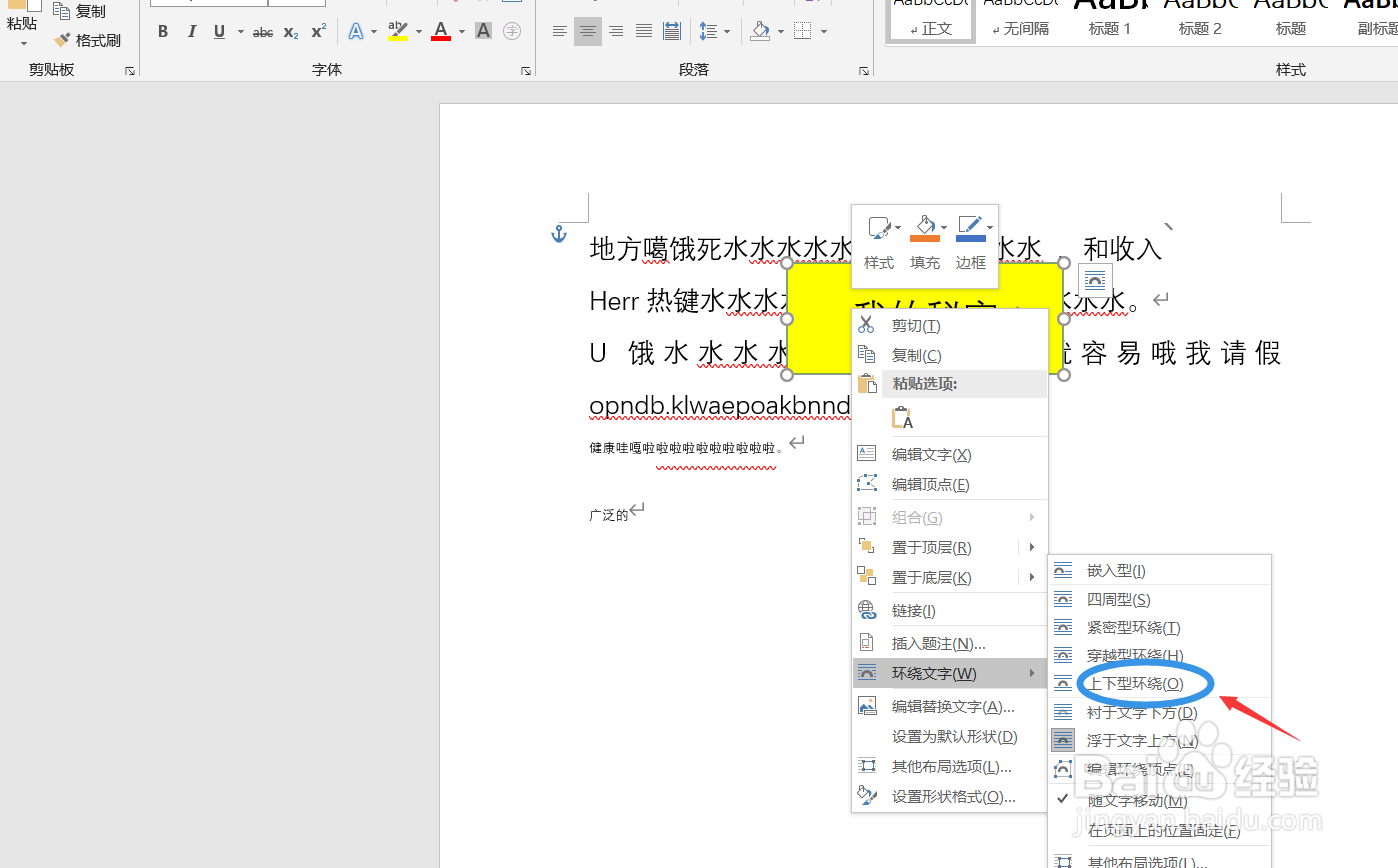Apply subscript with the X₂ icon
The height and width of the screenshot is (868, 1398).
pyautogui.click(x=289, y=31)
